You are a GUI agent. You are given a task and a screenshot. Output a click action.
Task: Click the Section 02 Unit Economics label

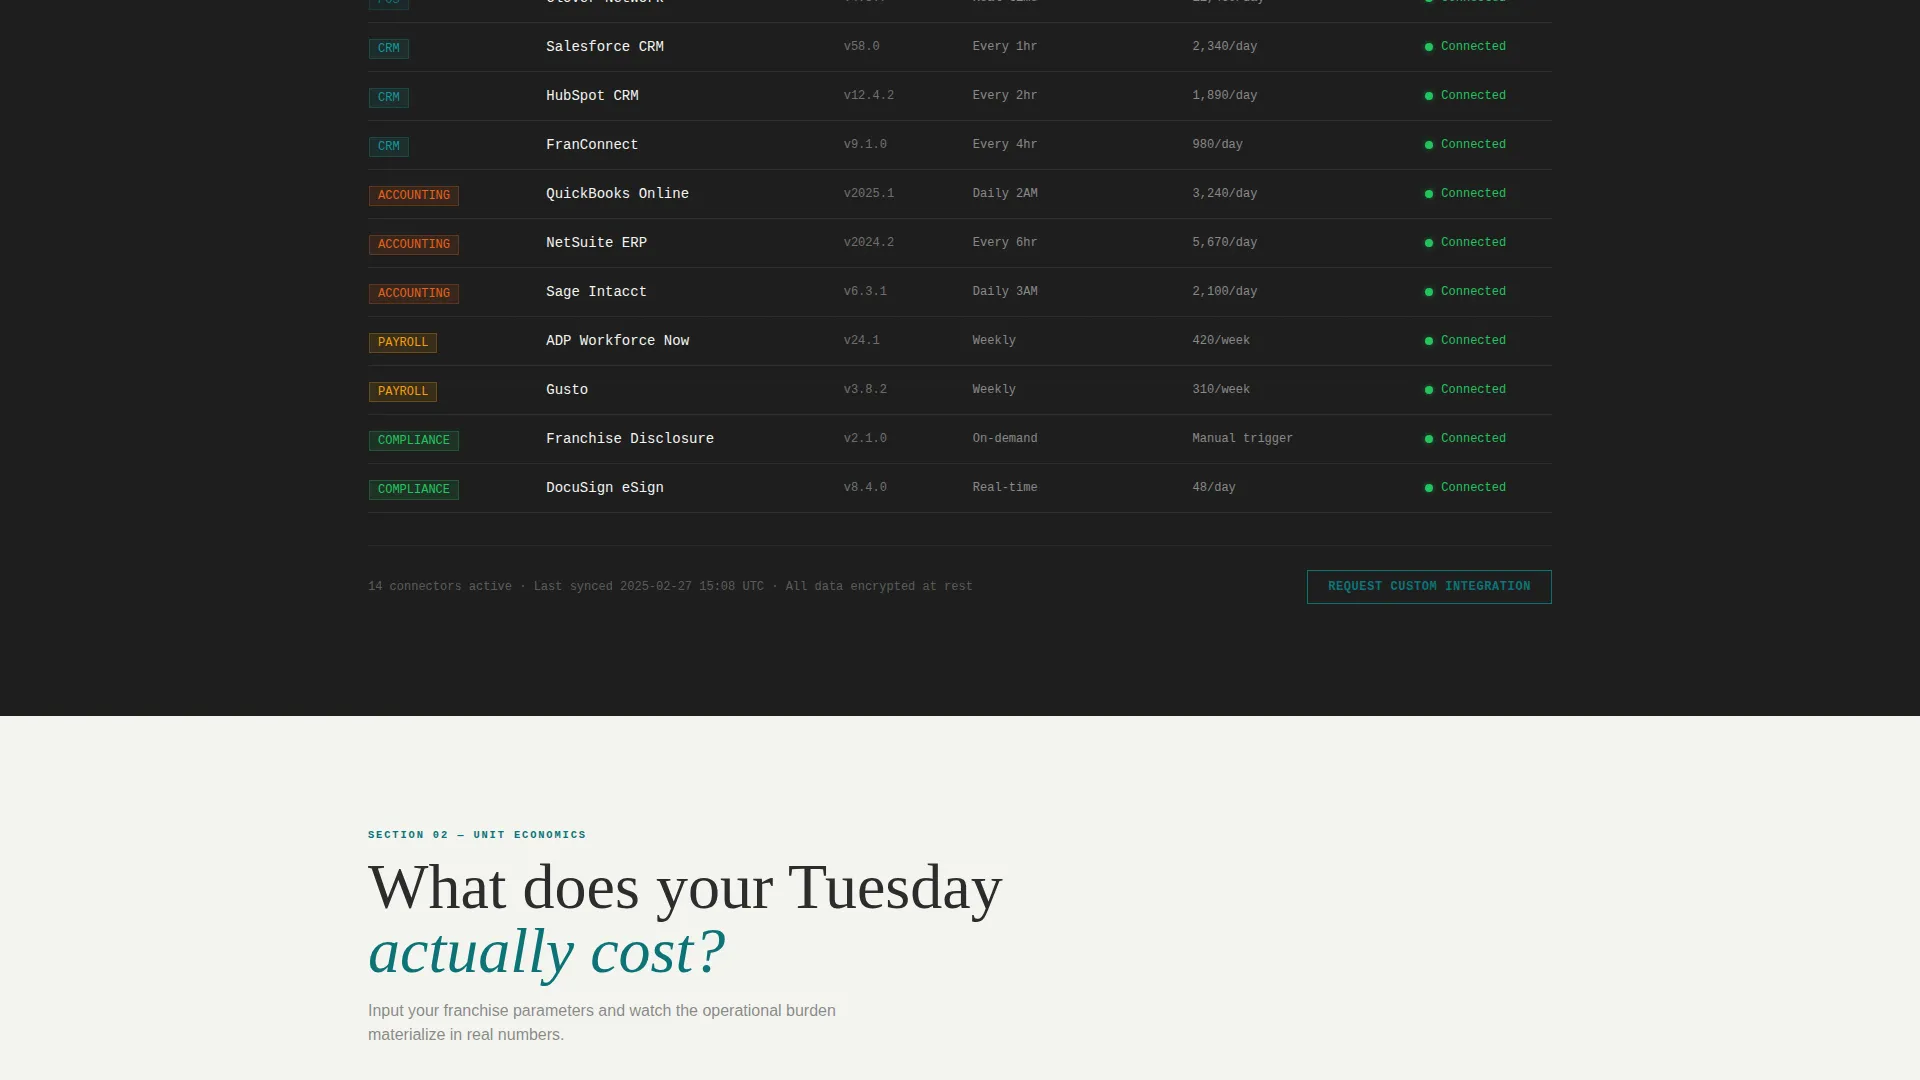click(x=477, y=835)
